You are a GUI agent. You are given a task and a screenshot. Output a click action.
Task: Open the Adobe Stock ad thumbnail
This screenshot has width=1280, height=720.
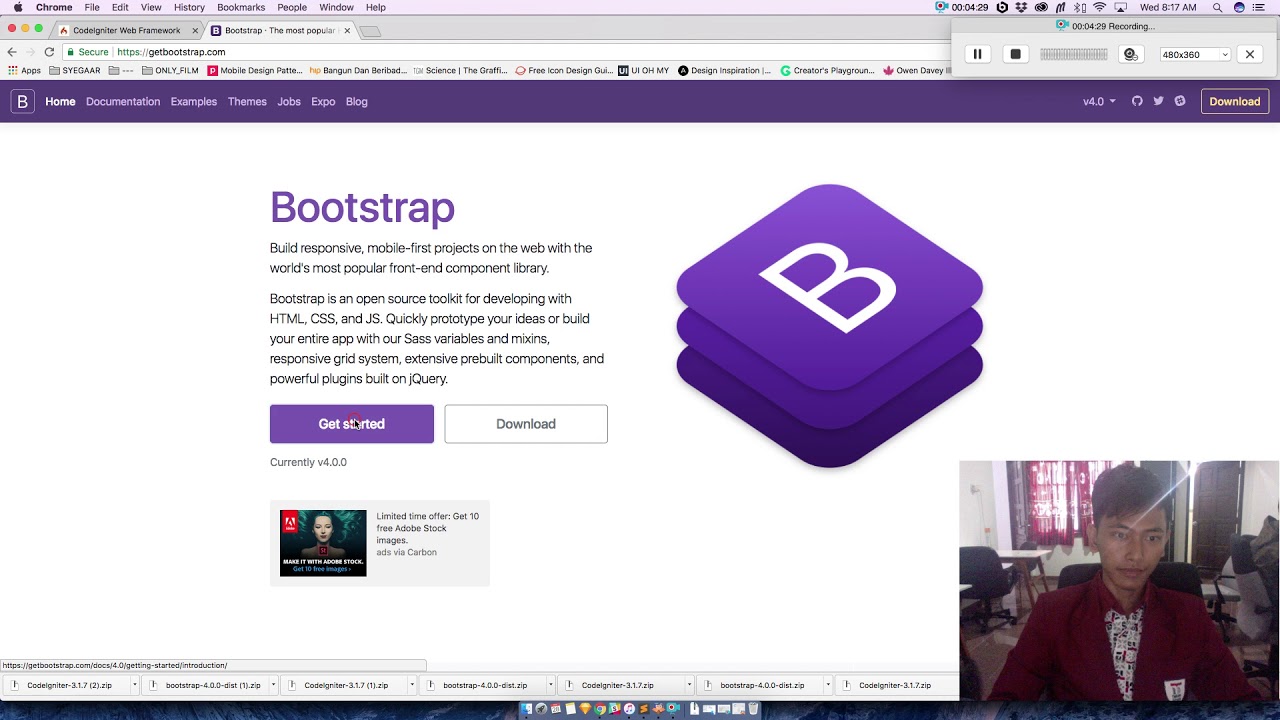coord(323,543)
